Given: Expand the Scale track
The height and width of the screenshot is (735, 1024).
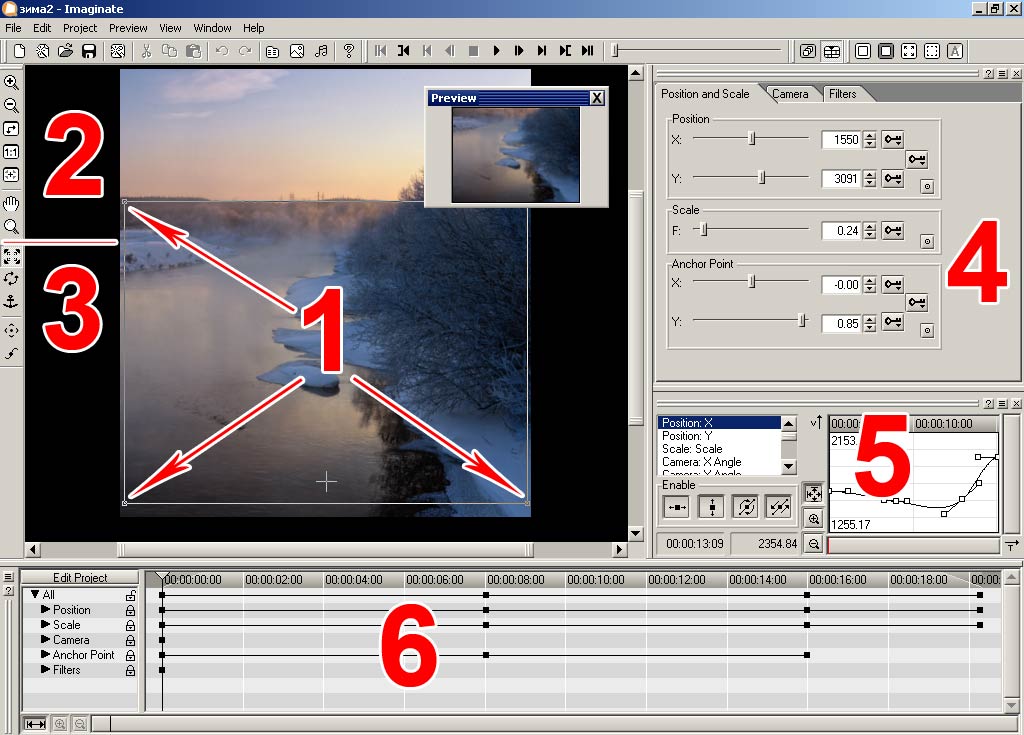Looking at the screenshot, I should pos(45,625).
